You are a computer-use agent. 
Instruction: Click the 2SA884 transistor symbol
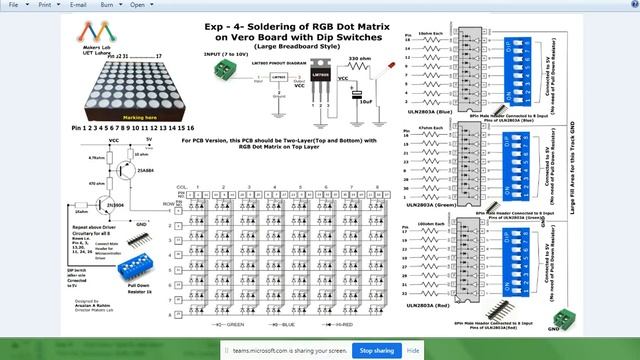(x=127, y=171)
